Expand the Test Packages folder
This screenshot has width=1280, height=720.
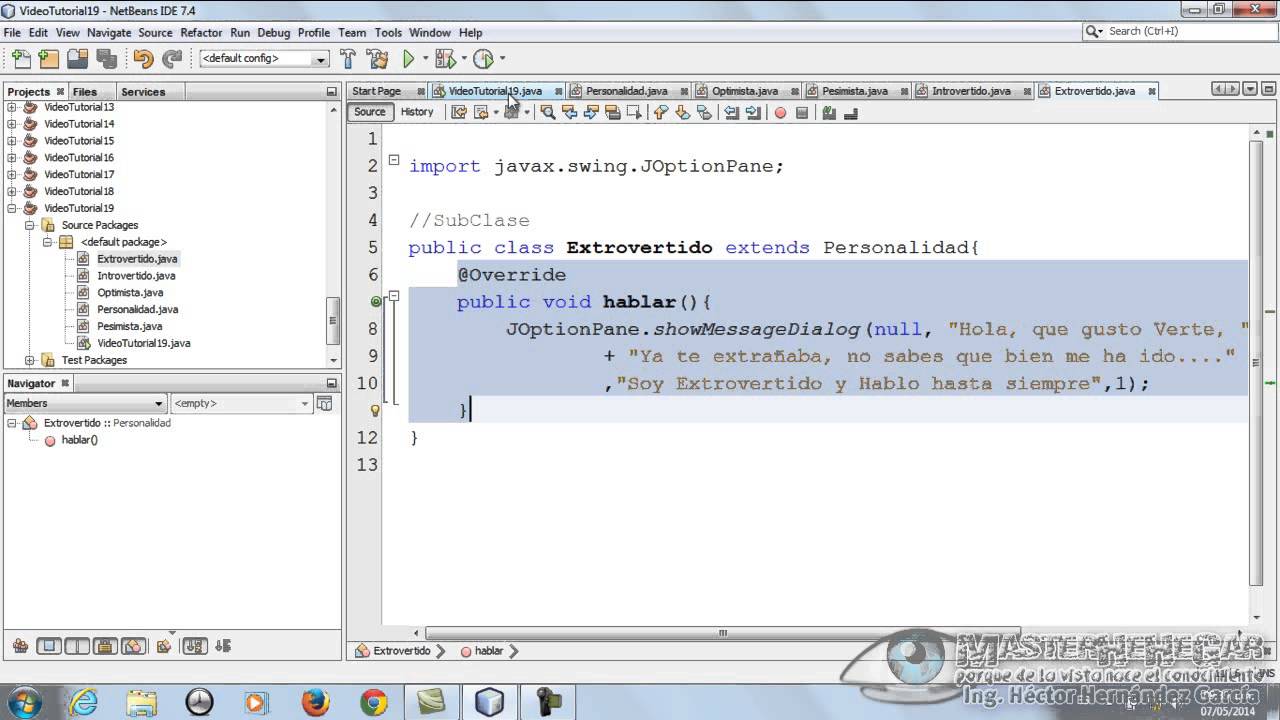[x=30, y=360]
